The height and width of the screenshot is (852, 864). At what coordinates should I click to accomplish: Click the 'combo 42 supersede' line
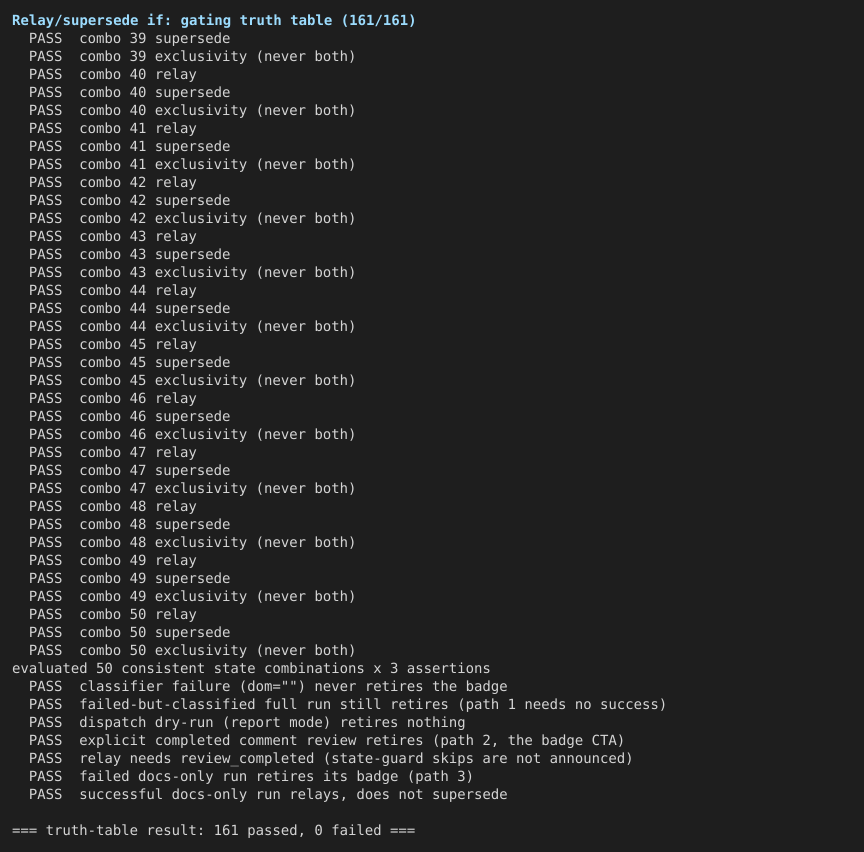(x=129, y=201)
